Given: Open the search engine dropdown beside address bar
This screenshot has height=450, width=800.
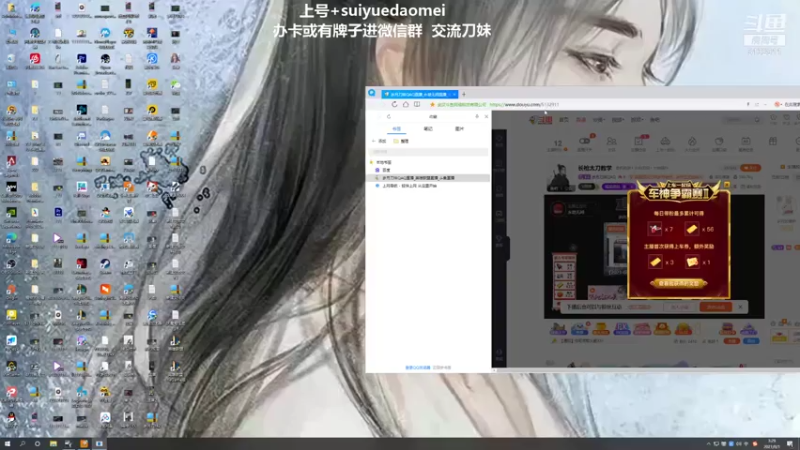Looking at the screenshot, I should [x=780, y=105].
